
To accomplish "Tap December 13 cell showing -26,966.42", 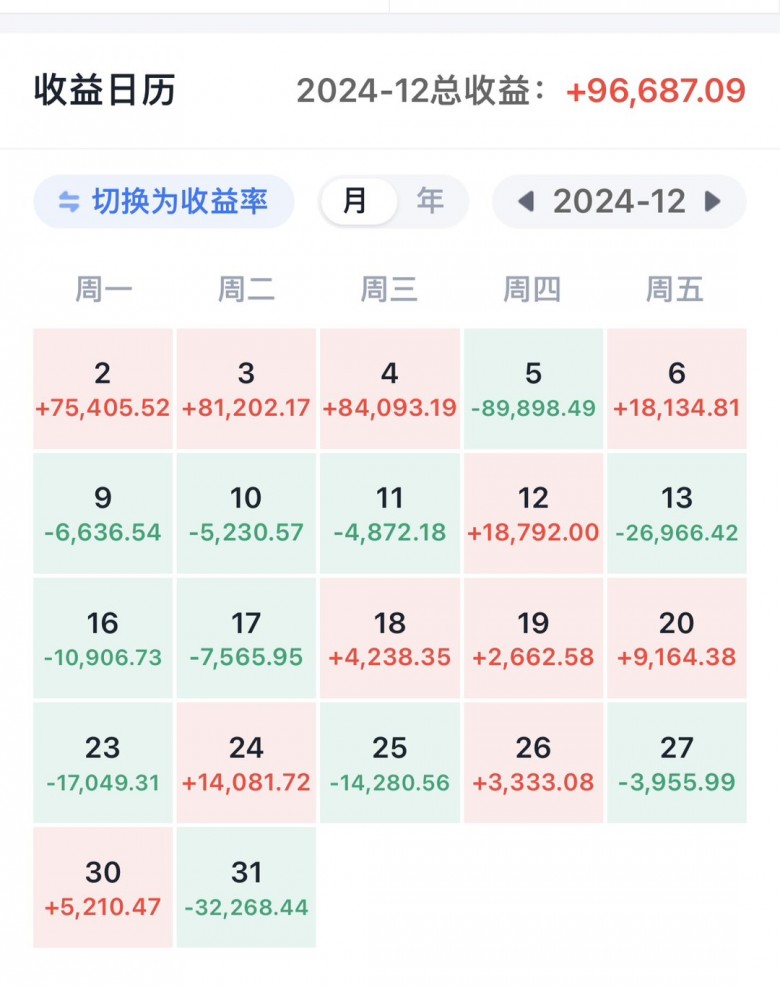I will [x=677, y=513].
